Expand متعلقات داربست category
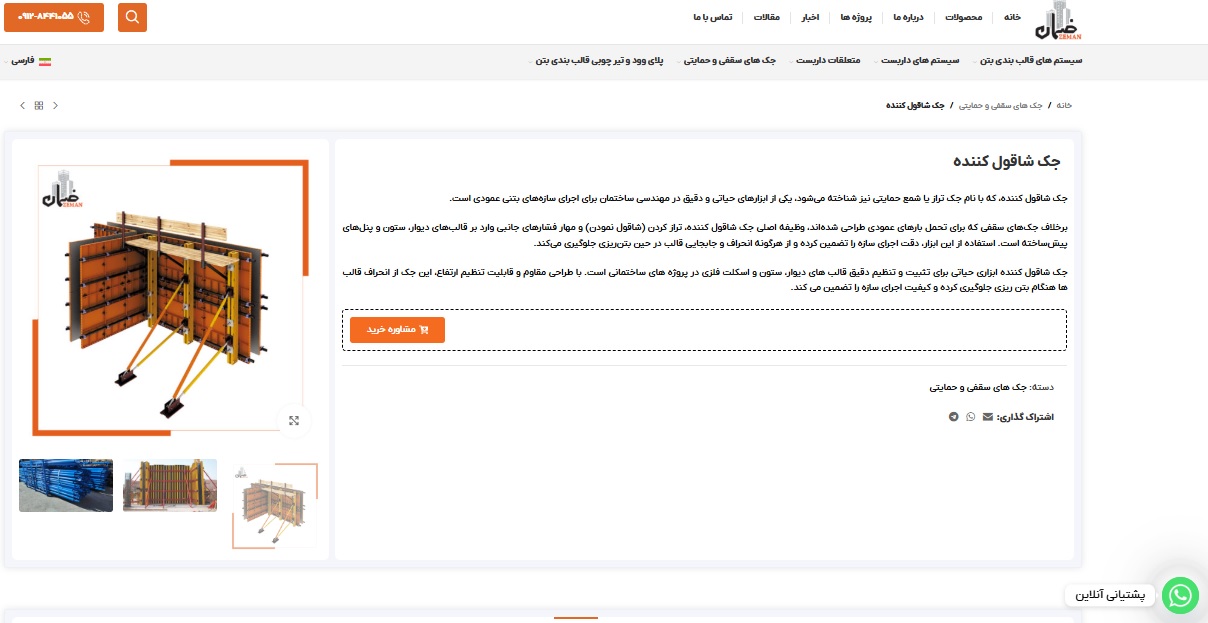Image resolution: width=1208 pixels, height=623 pixels. tap(826, 61)
